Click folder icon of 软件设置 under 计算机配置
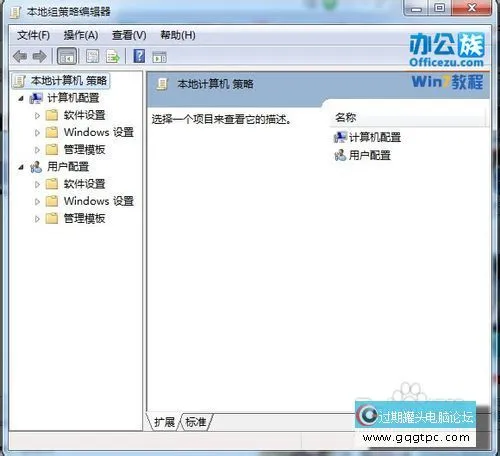 [52, 115]
